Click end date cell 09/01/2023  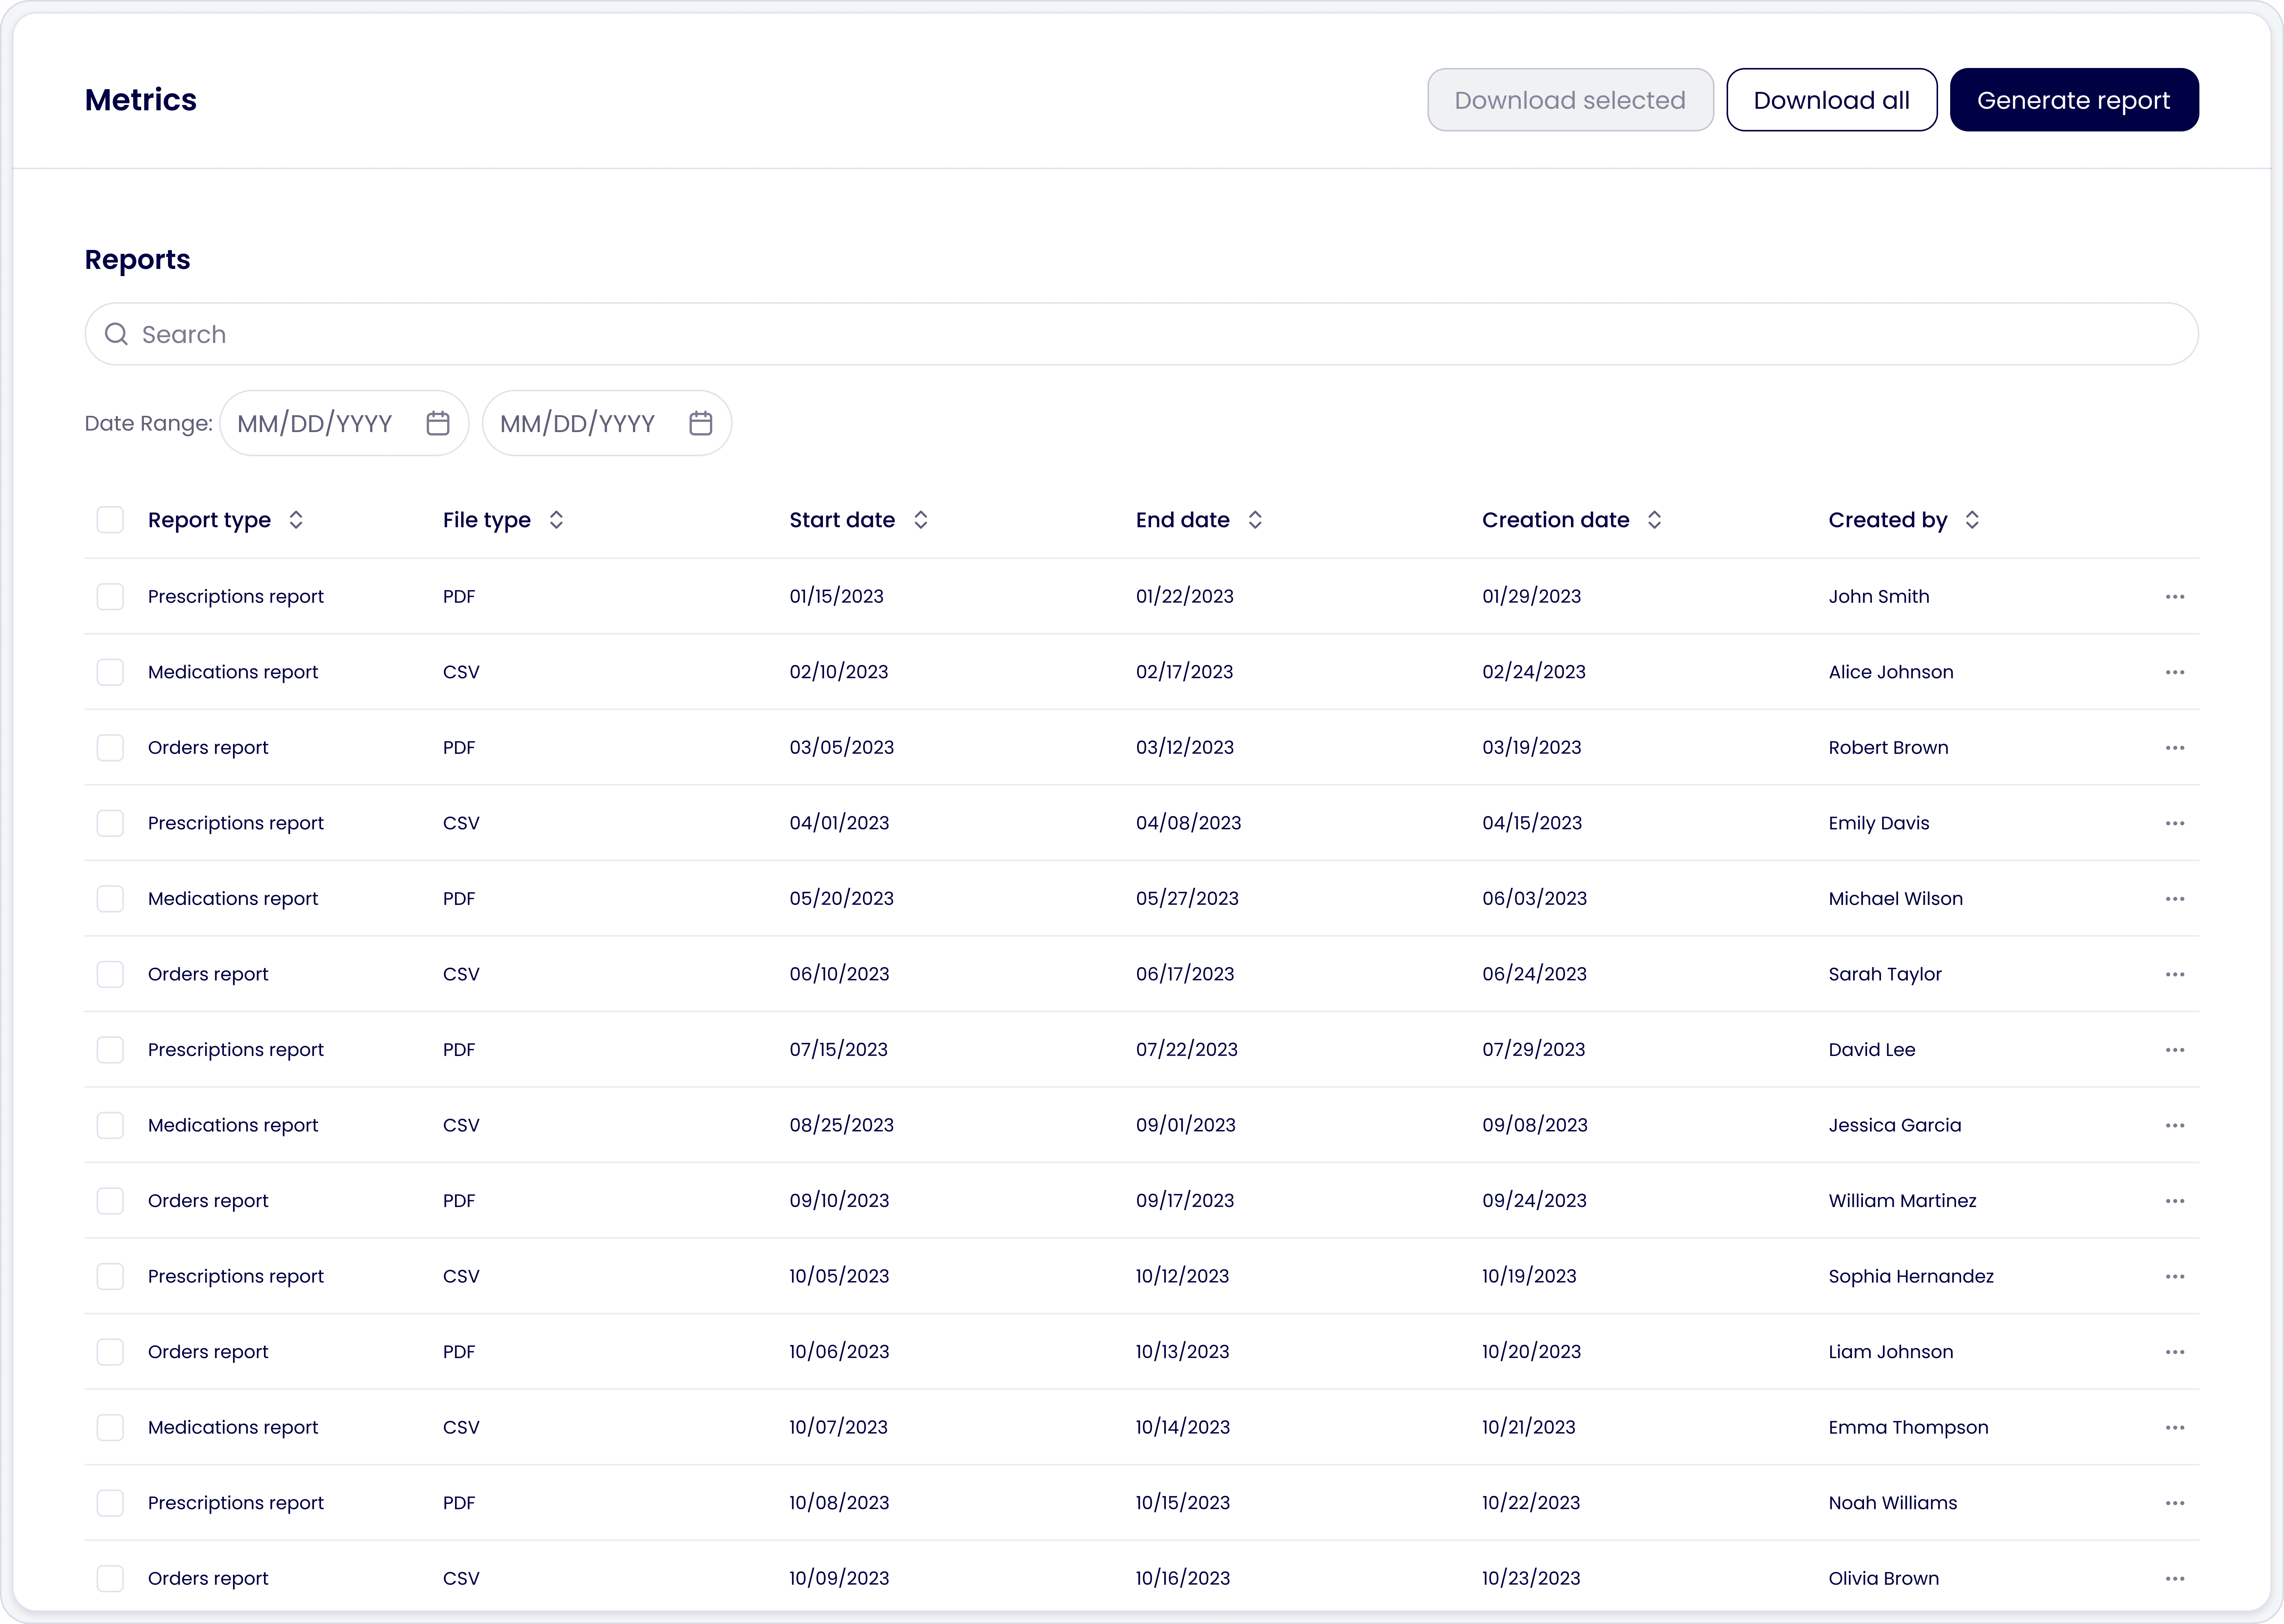click(1186, 1125)
